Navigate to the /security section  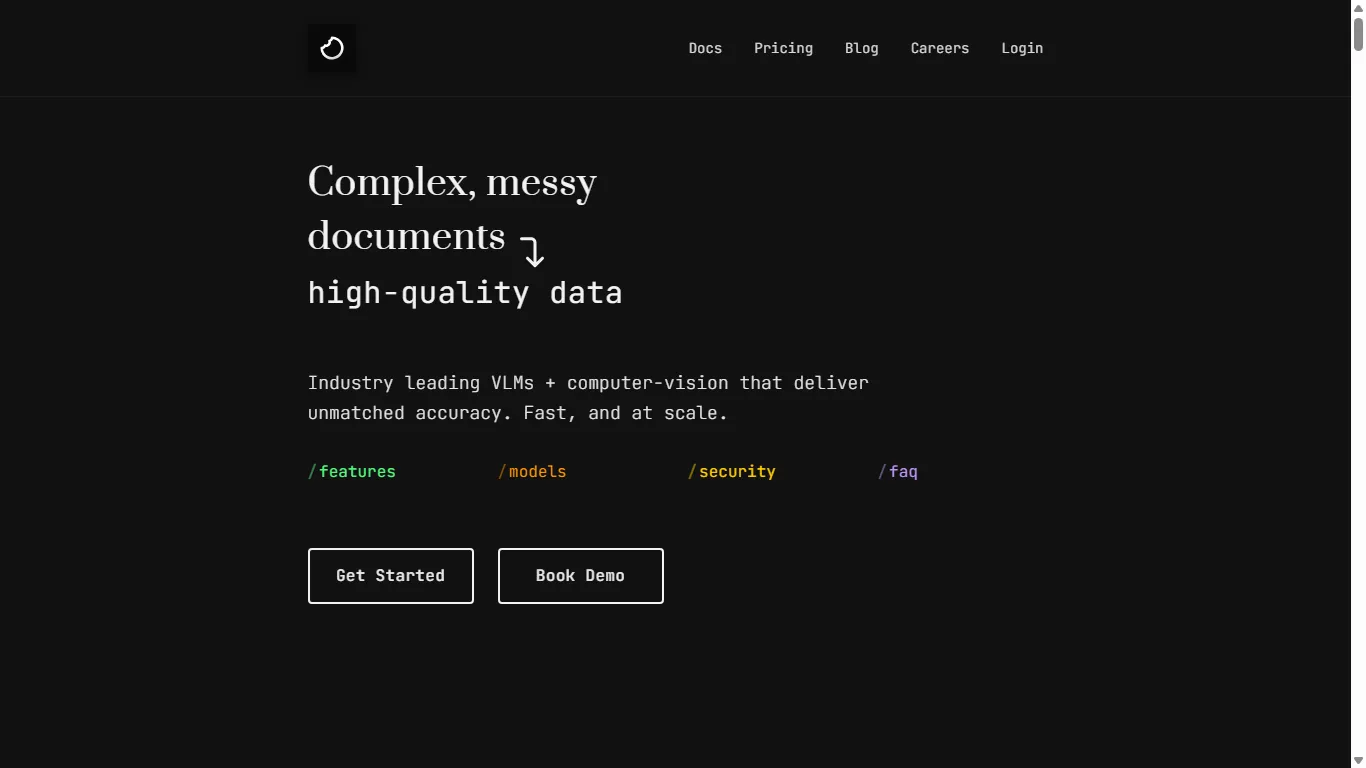(732, 471)
